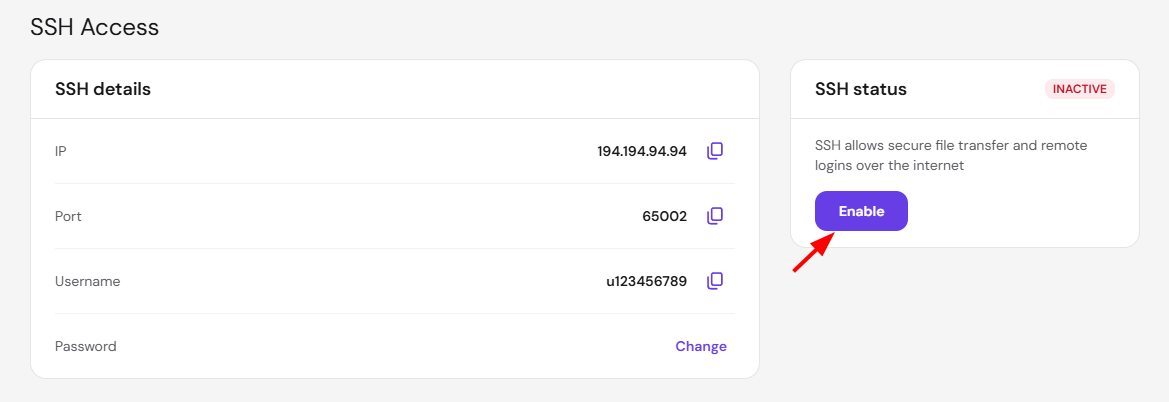This screenshot has width=1169, height=402.
Task: Click the Password field label
Action: (x=86, y=346)
